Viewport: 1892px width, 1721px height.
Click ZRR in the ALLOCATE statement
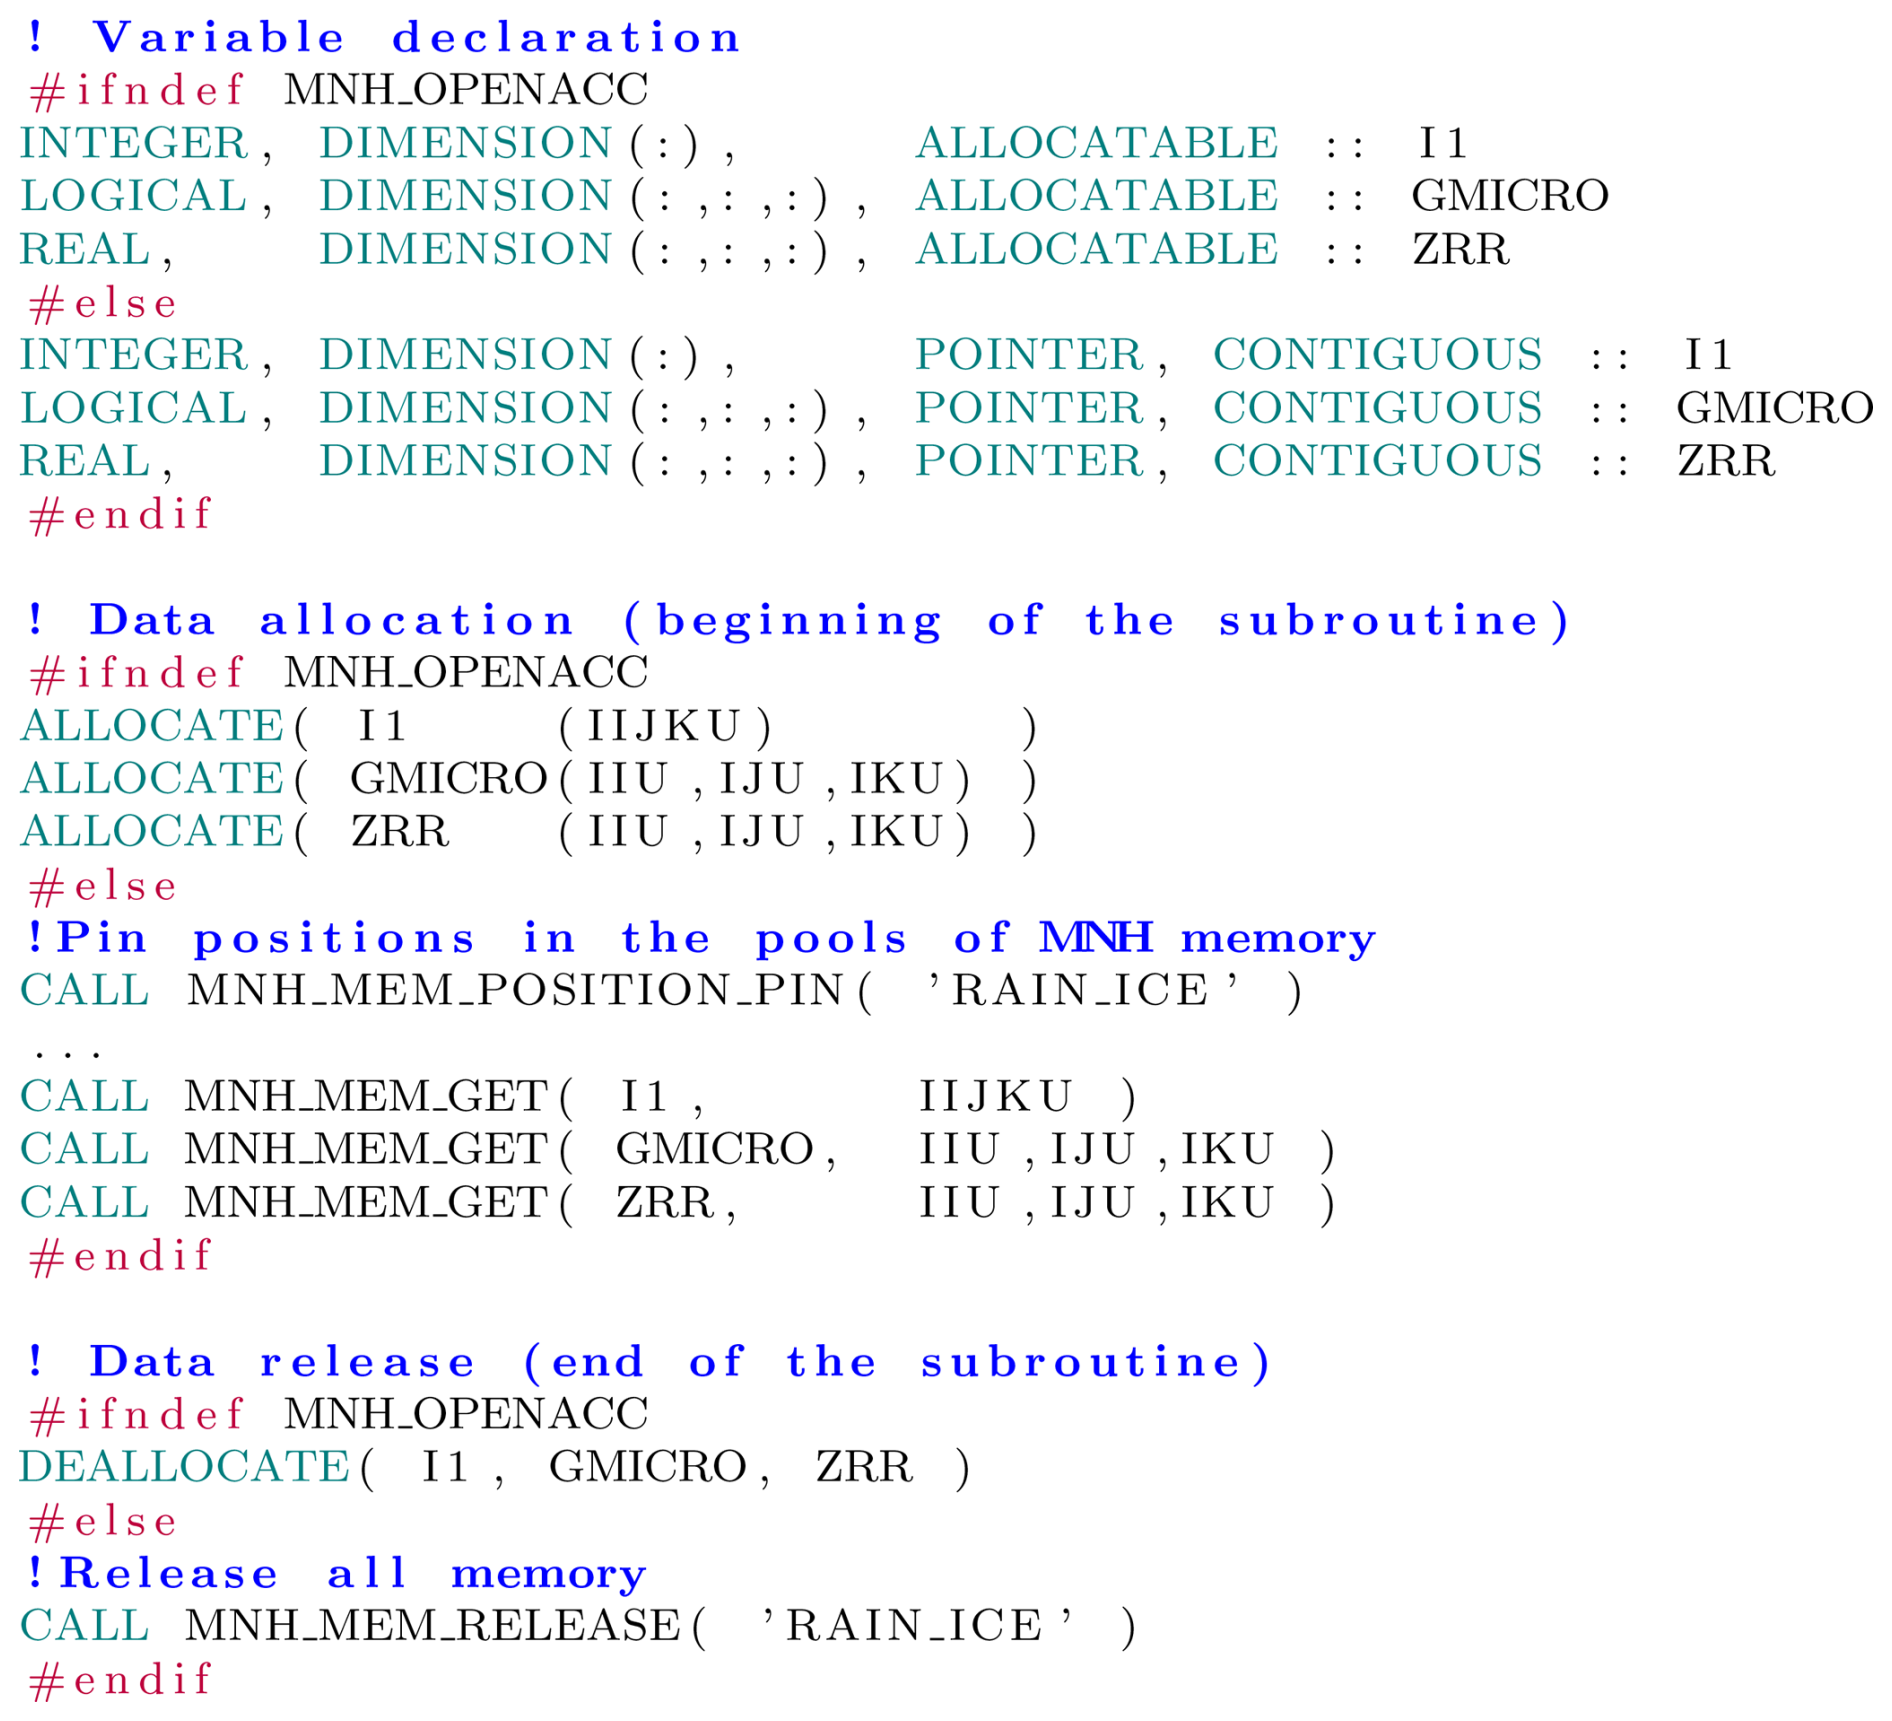(399, 832)
